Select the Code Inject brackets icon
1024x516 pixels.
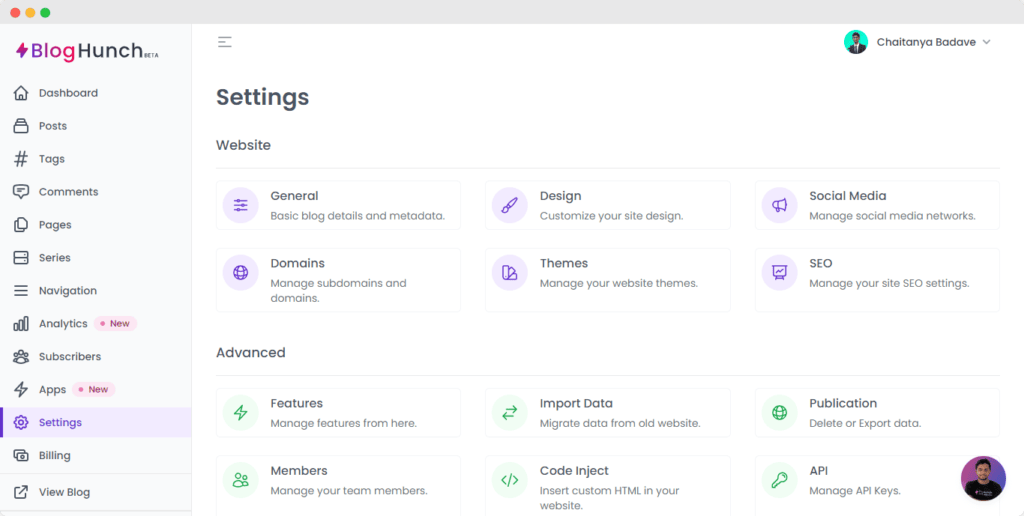point(510,480)
